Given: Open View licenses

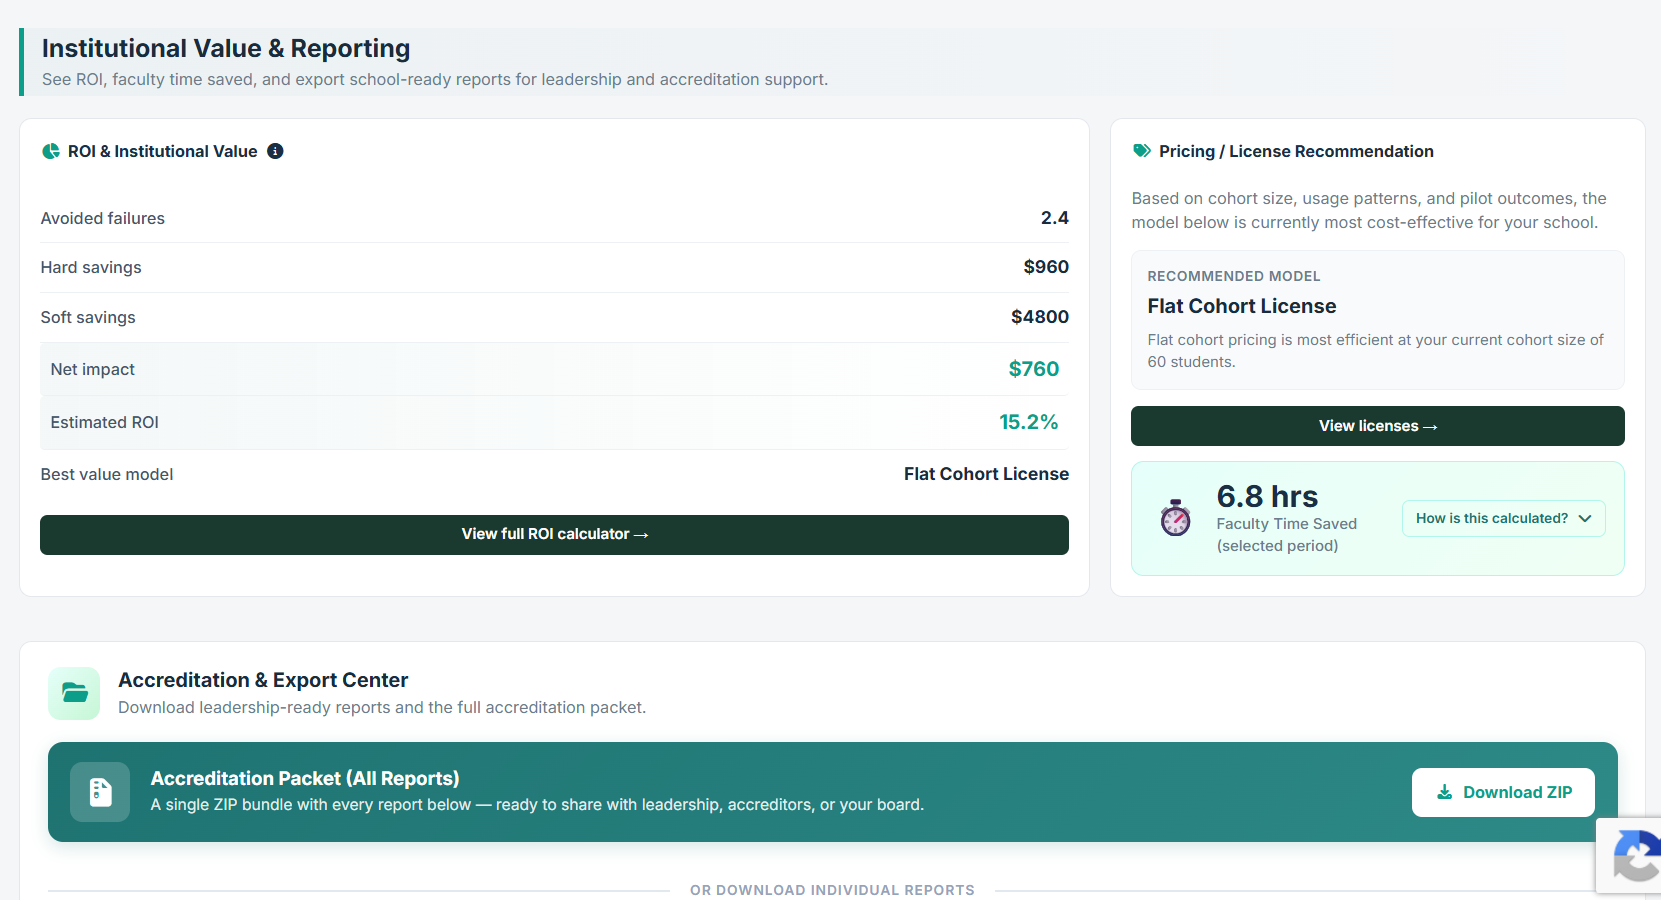Looking at the screenshot, I should coord(1377,426).
